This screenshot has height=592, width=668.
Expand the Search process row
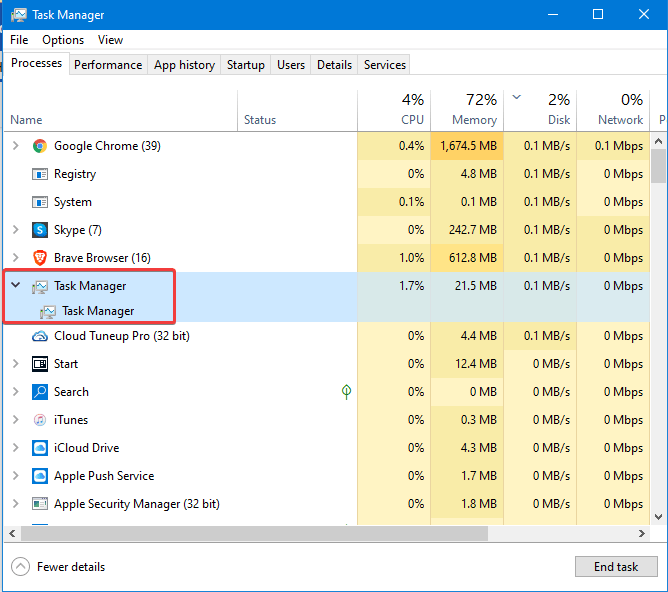coord(16,392)
